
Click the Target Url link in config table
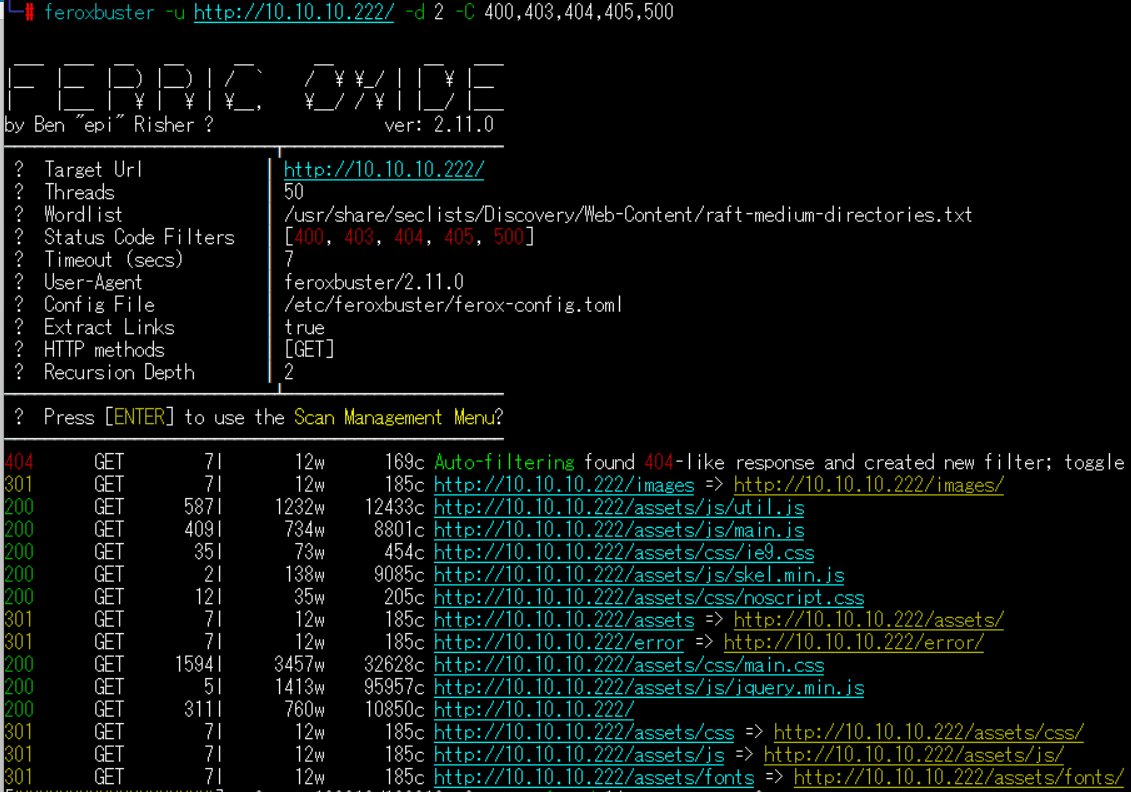click(383, 170)
